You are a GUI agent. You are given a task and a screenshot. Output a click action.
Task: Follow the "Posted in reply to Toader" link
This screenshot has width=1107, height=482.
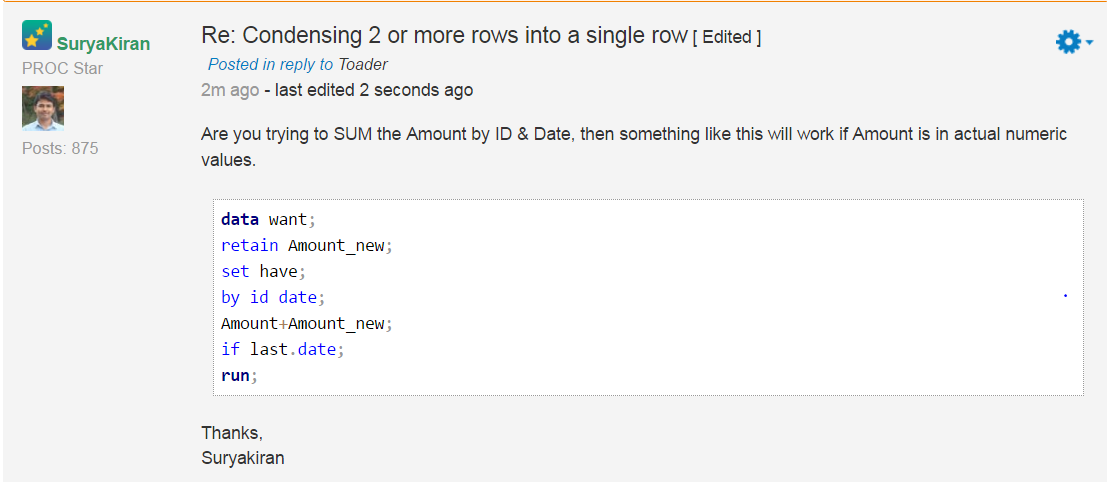click(297, 64)
